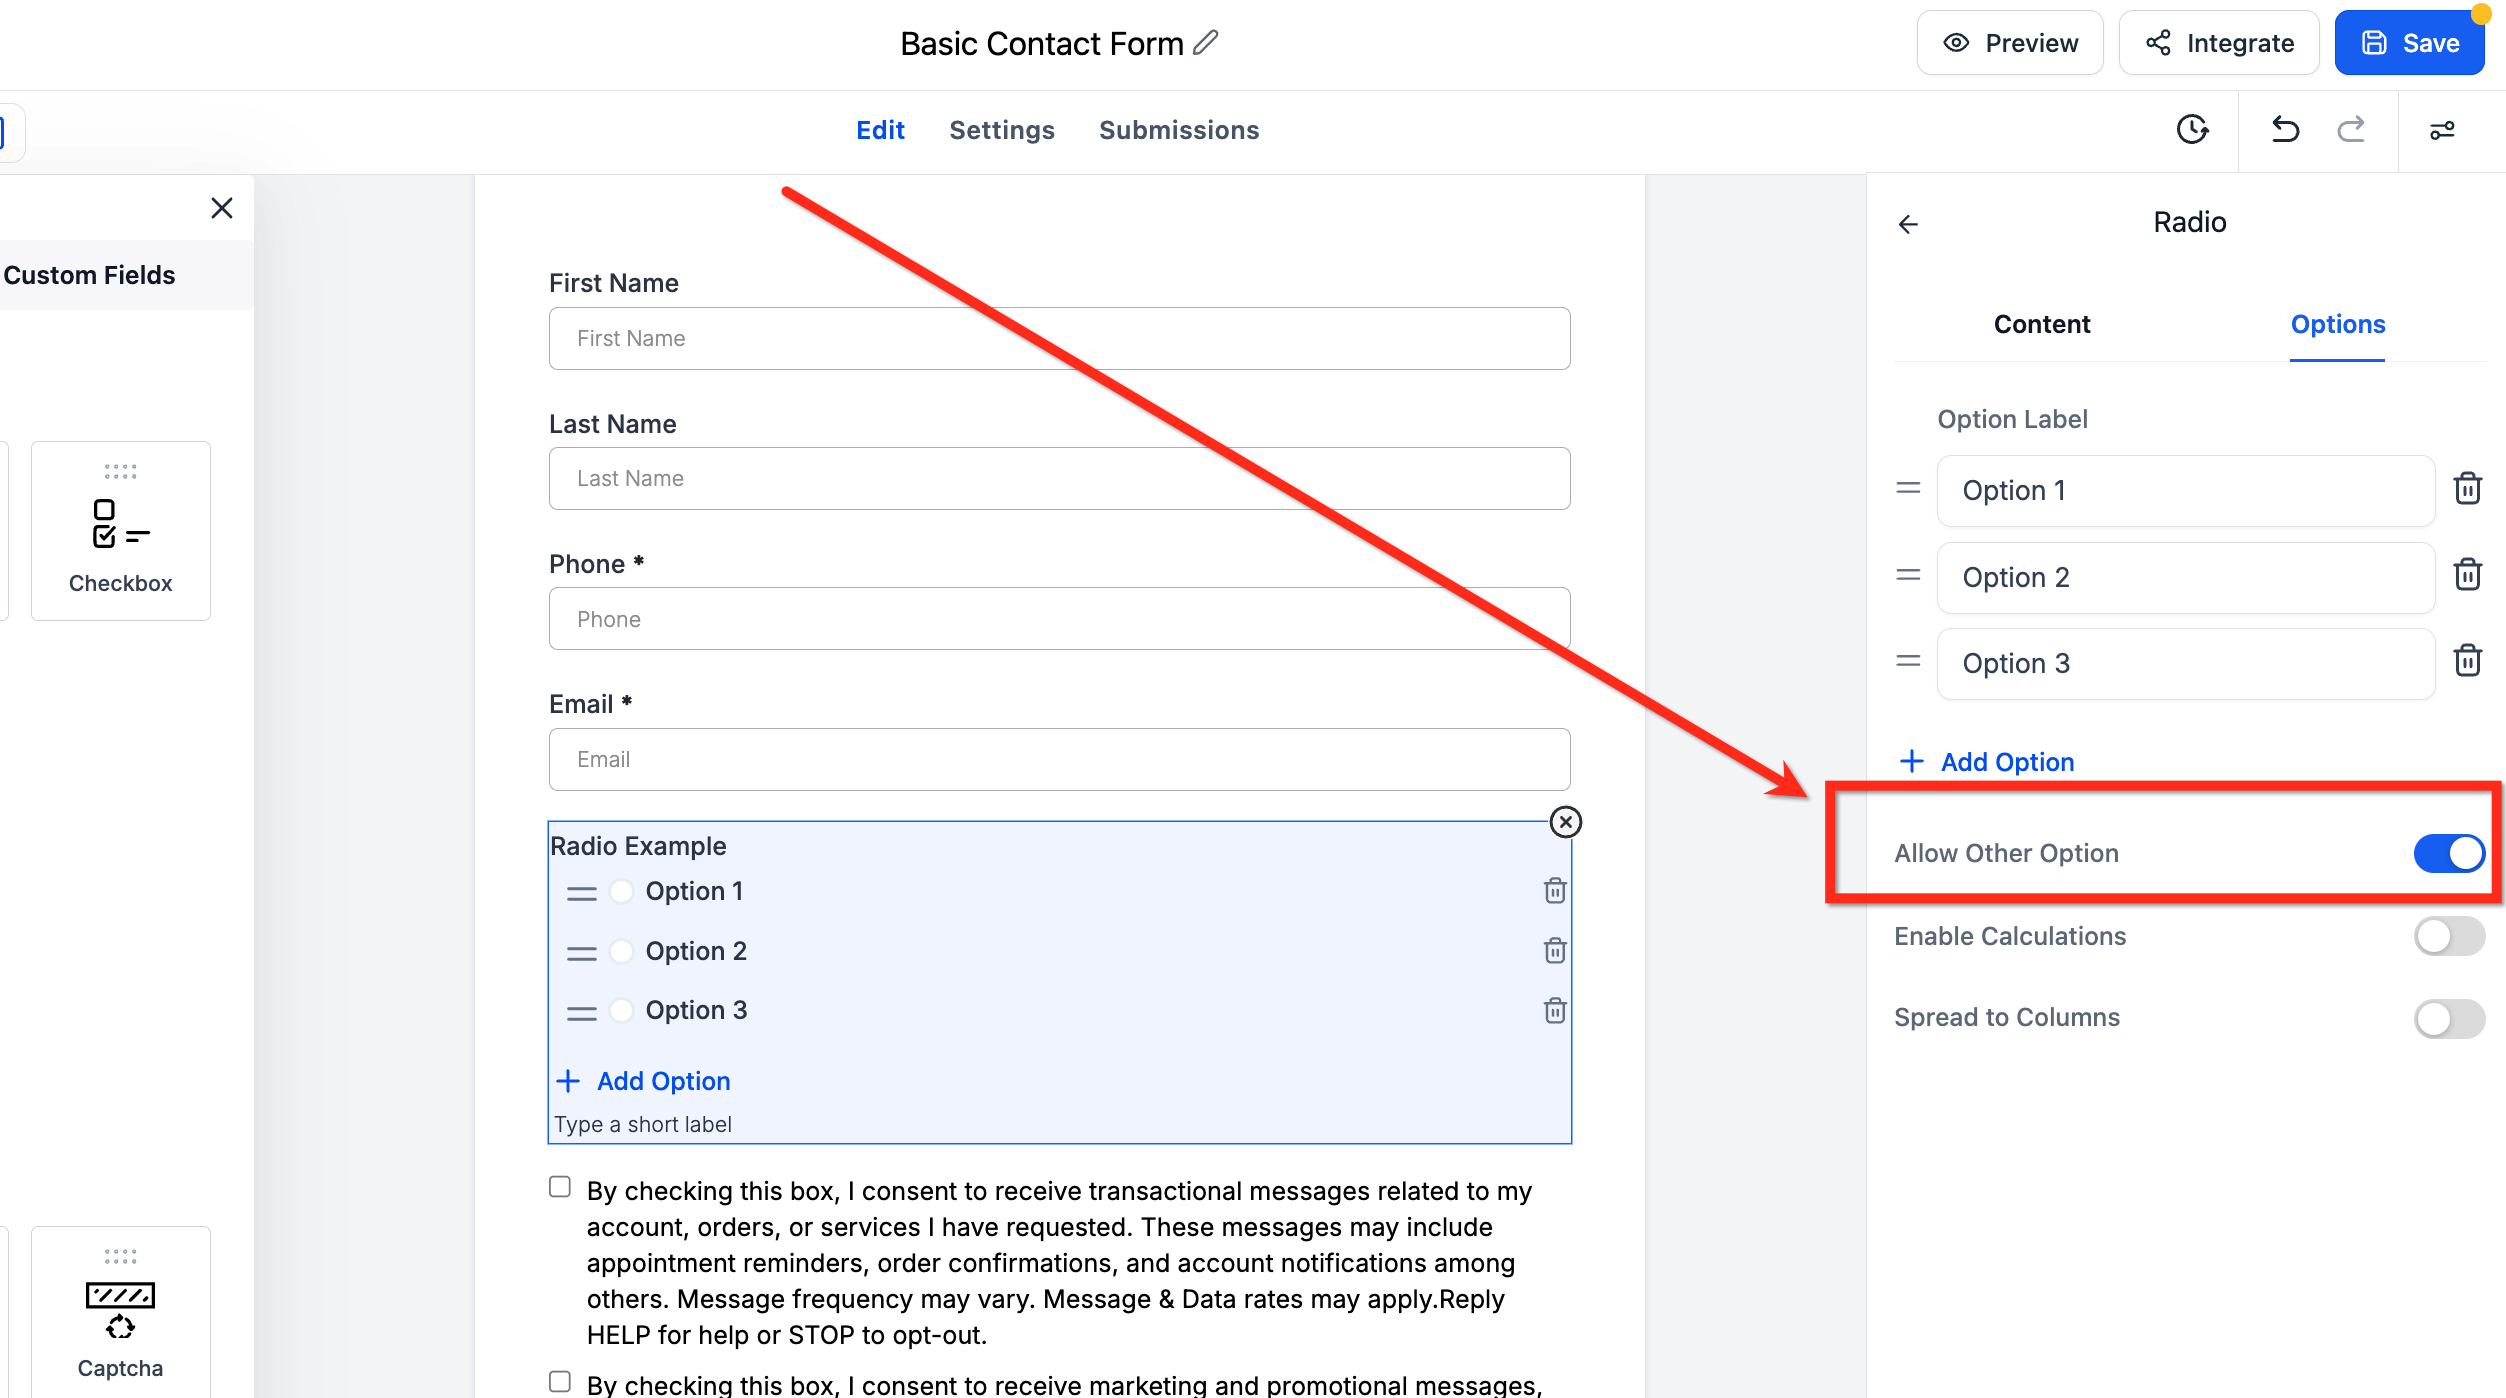The width and height of the screenshot is (2506, 1398).
Task: Open the Submissions tab
Action: (x=1179, y=130)
